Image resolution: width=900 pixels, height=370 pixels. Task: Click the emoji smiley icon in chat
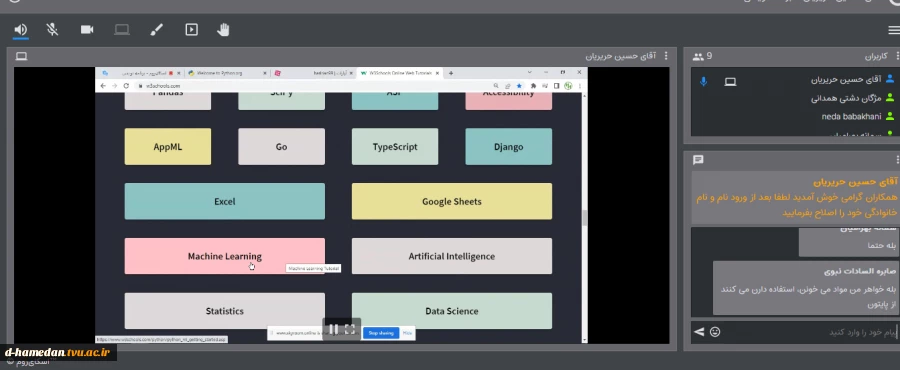[715, 332]
